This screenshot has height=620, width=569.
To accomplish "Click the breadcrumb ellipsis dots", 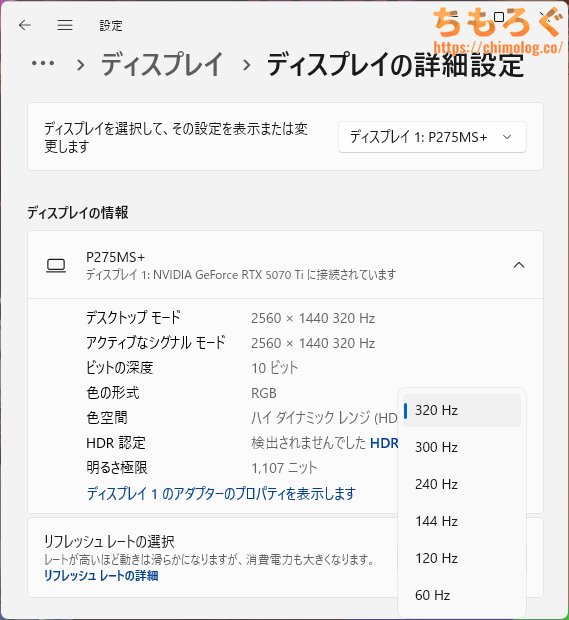I will coord(43,63).
